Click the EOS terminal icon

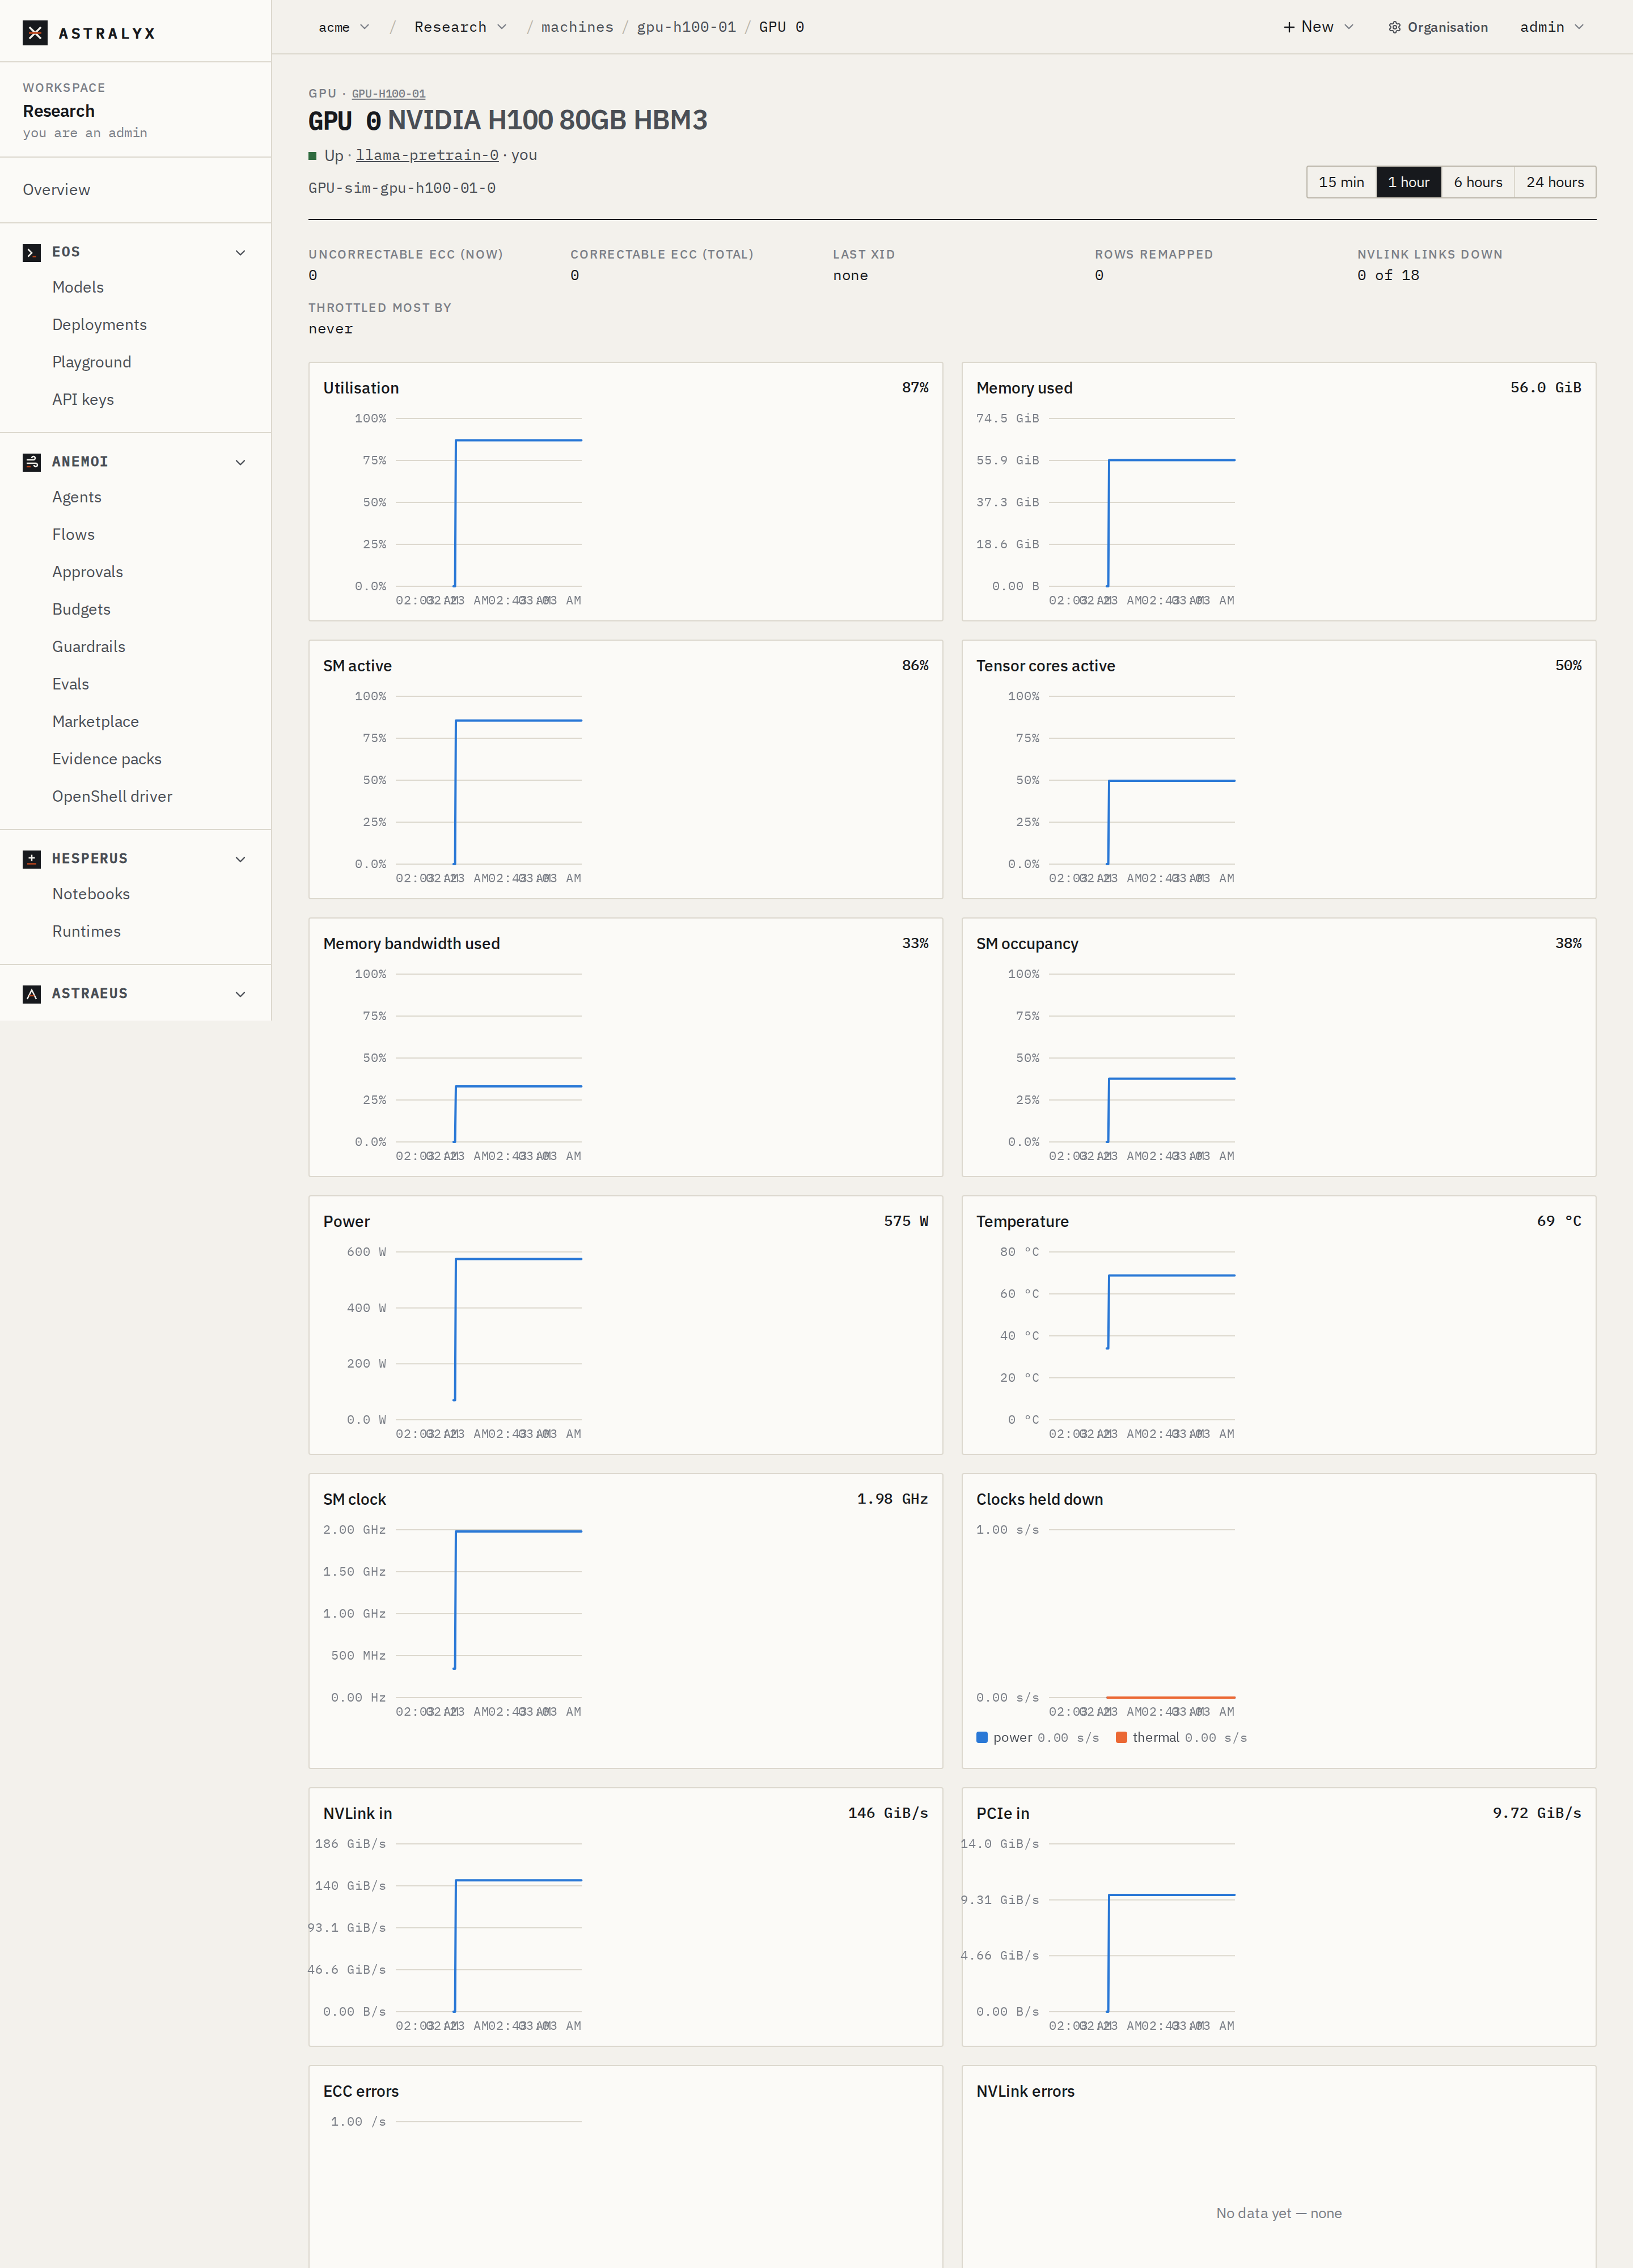coord(32,252)
